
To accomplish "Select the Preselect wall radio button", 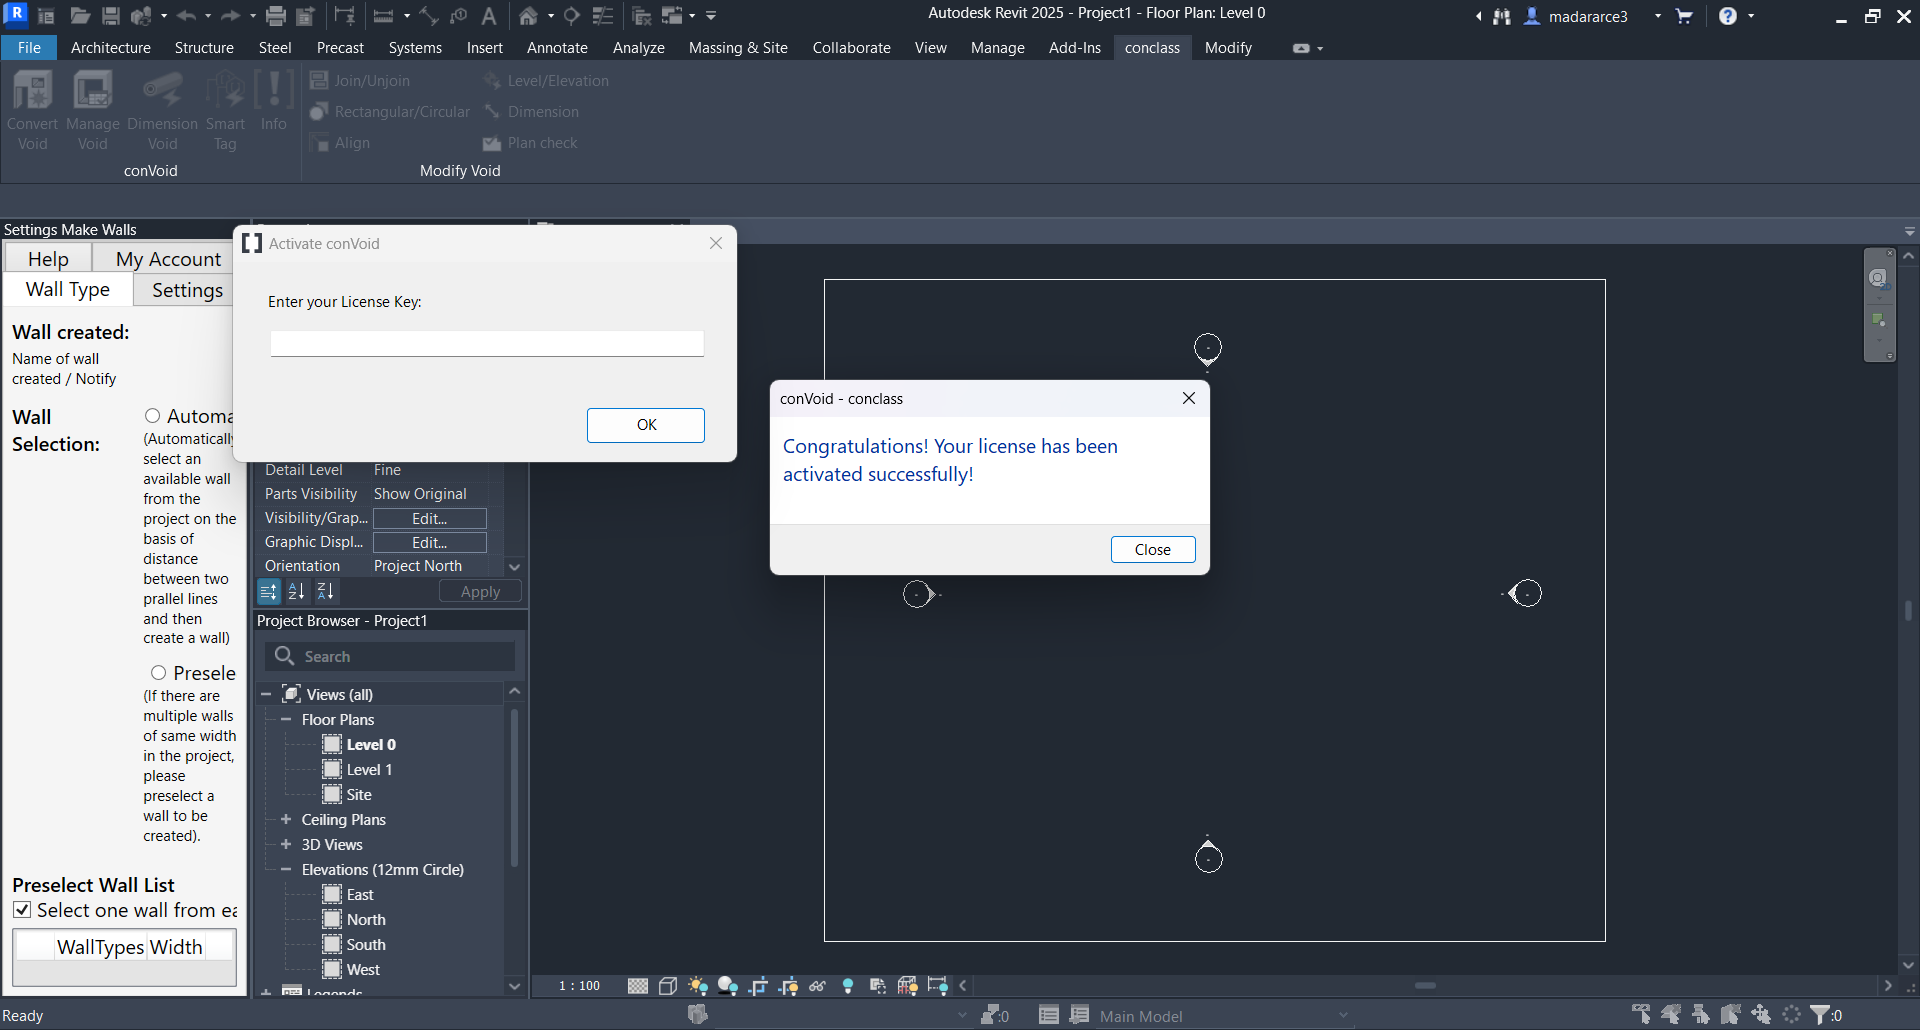I will pos(158,673).
